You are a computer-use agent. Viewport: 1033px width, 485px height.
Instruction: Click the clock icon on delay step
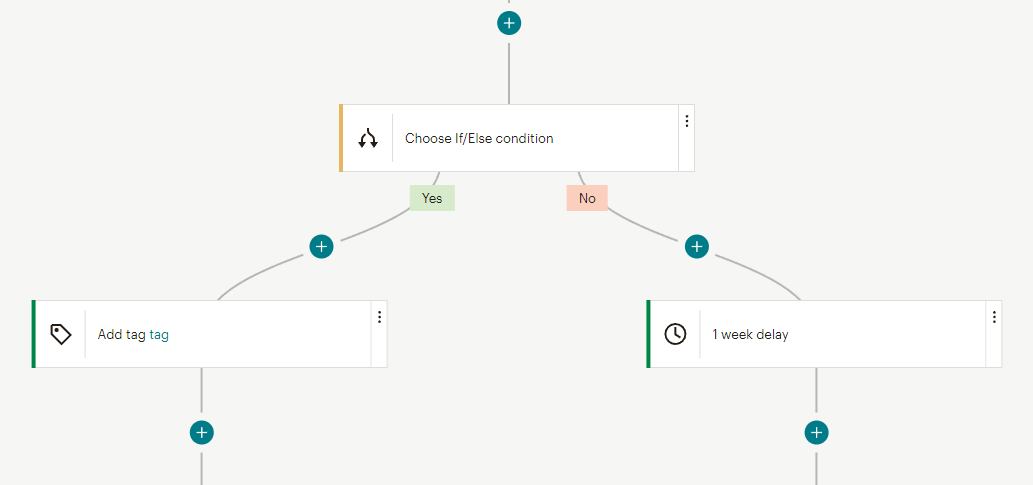click(675, 334)
